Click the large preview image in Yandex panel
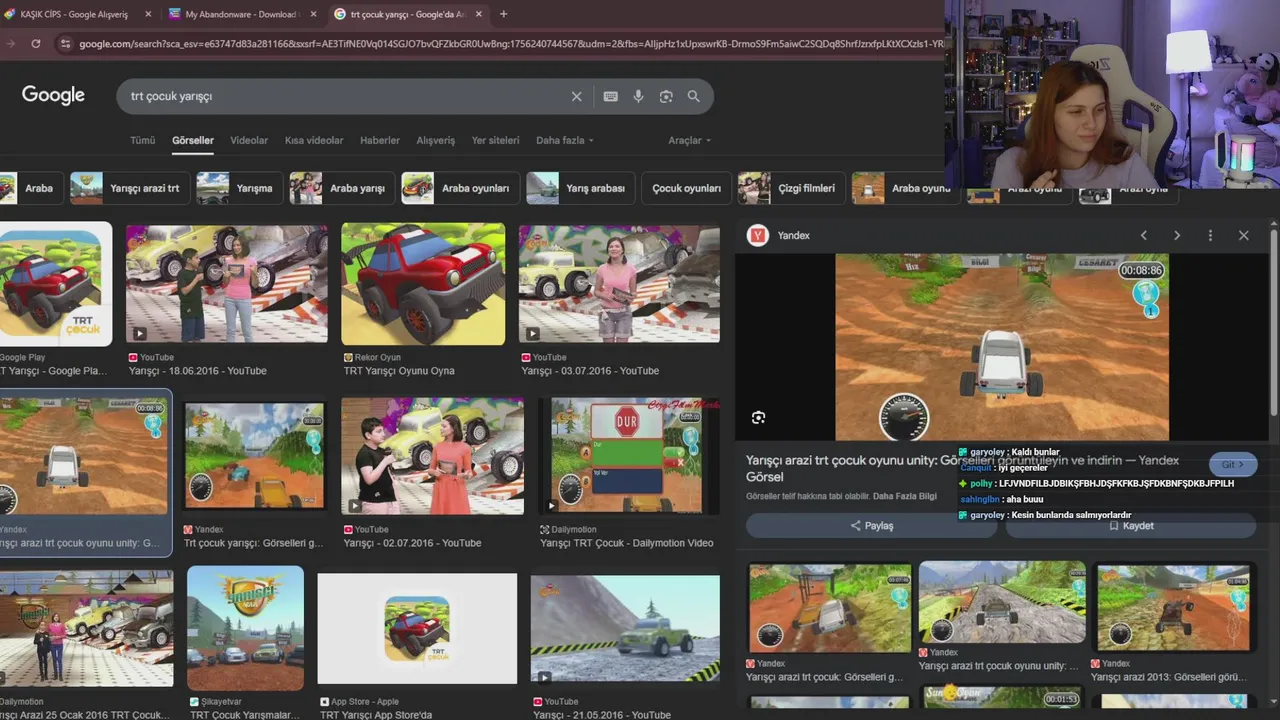The width and height of the screenshot is (1280, 720). tap(1001, 347)
